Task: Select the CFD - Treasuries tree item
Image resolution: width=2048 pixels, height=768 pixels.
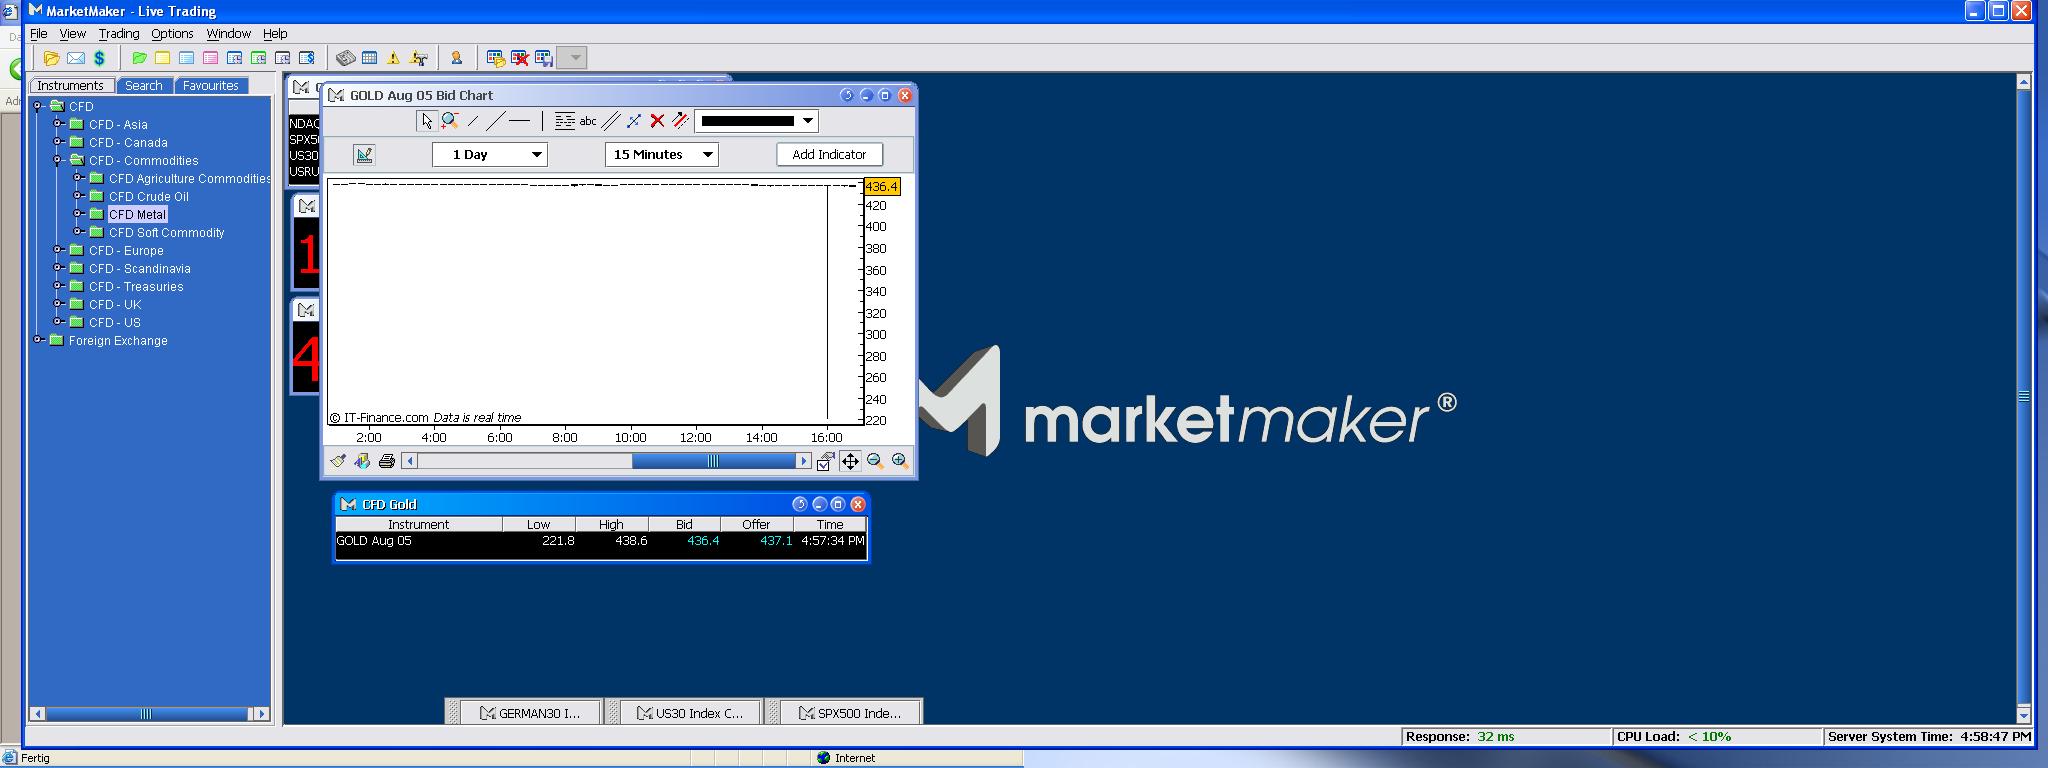Action: pyautogui.click(x=136, y=287)
